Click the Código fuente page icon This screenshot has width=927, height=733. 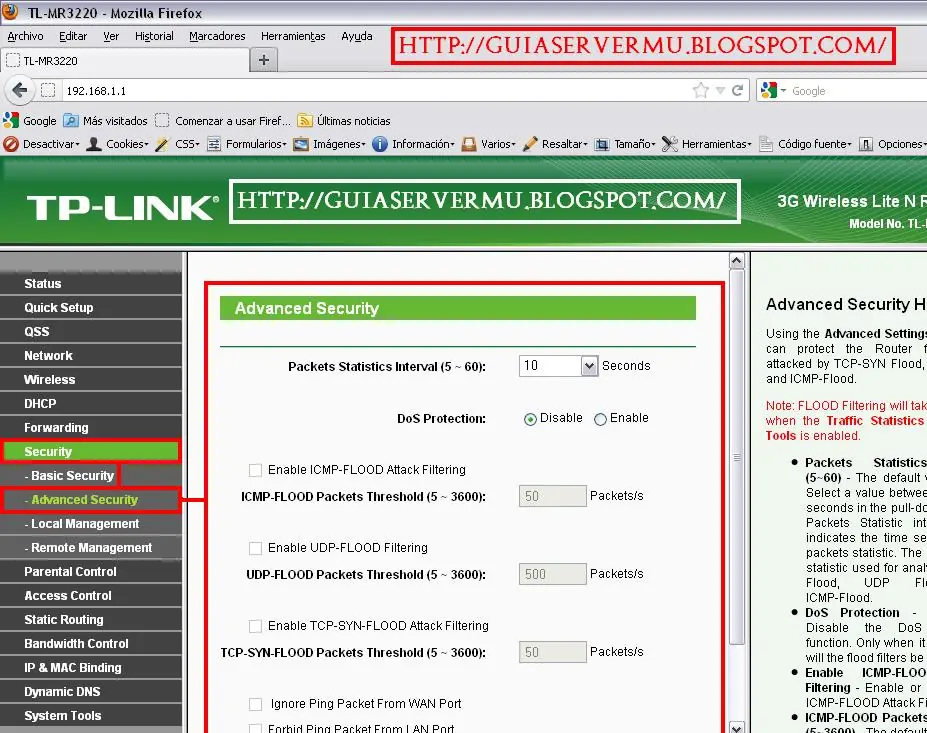click(766, 144)
